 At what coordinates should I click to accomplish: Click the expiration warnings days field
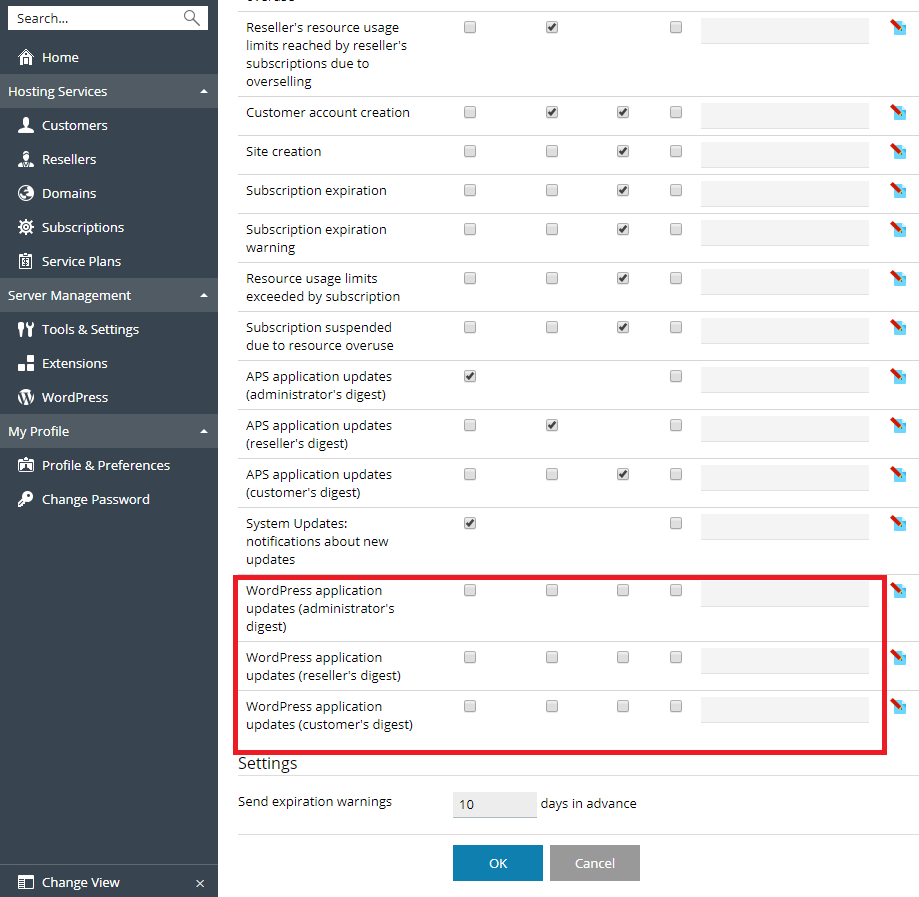click(494, 804)
